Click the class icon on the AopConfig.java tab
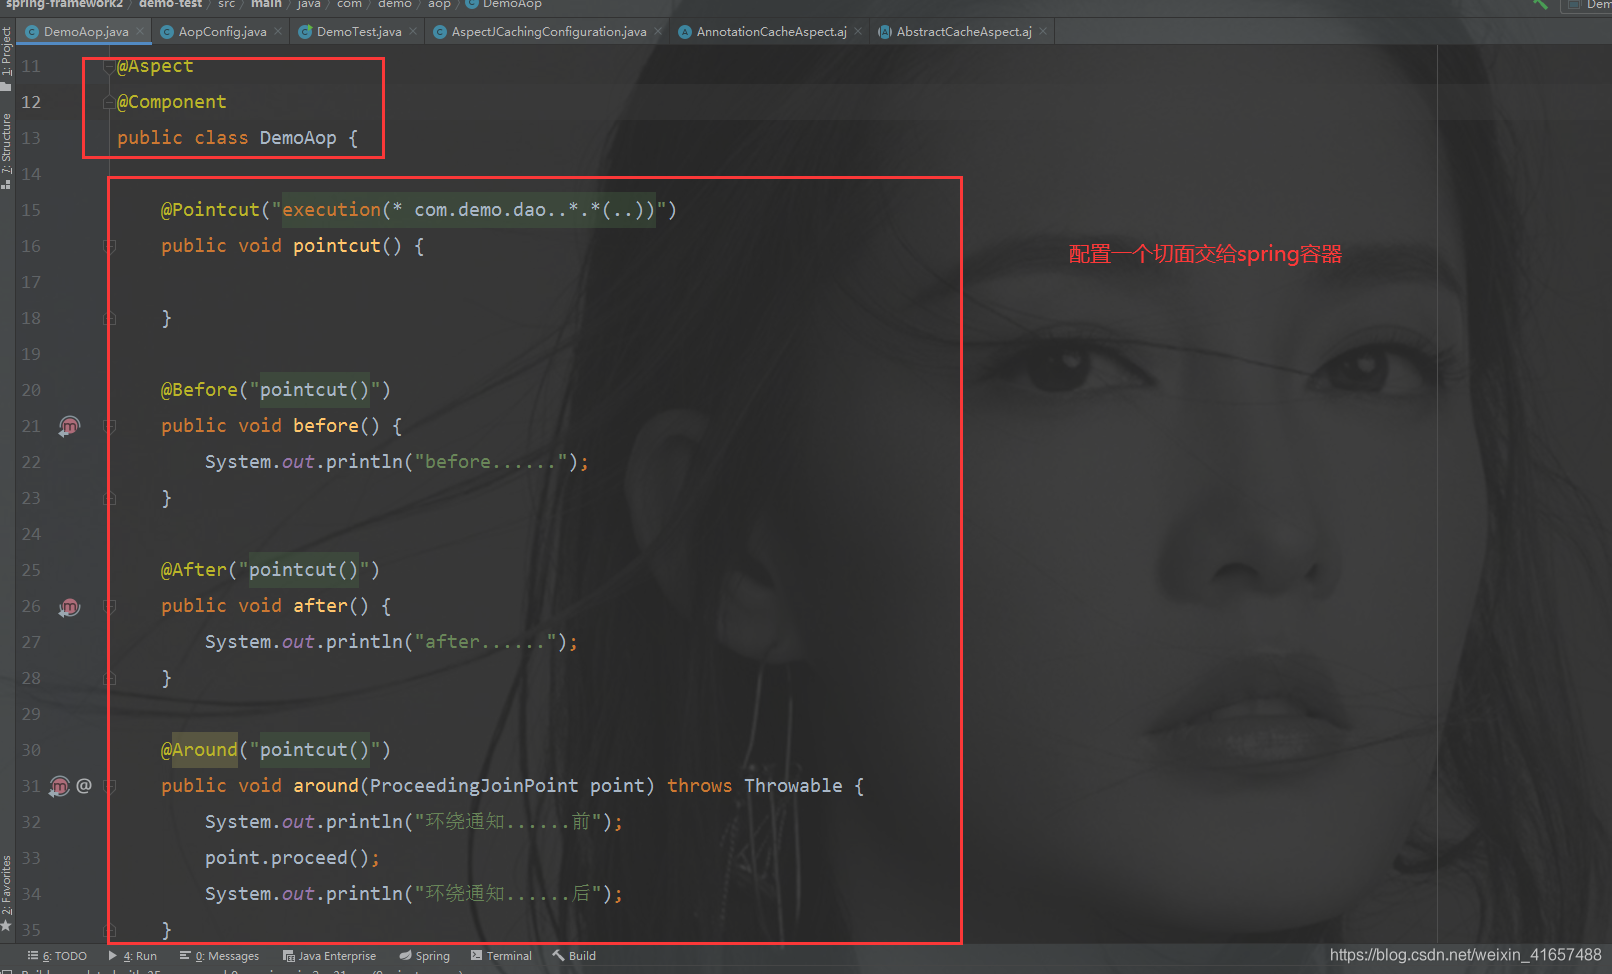Viewport: 1612px width, 974px height. tap(167, 32)
